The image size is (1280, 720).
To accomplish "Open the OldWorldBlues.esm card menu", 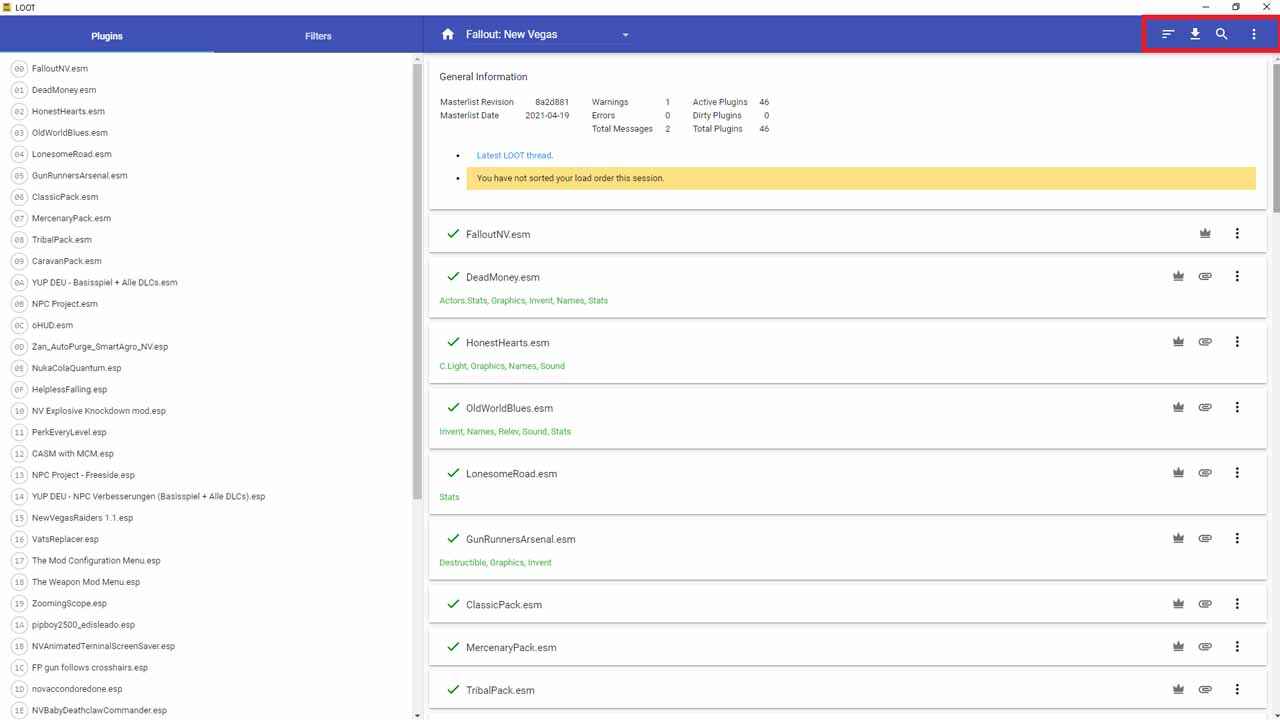I will [x=1237, y=408].
